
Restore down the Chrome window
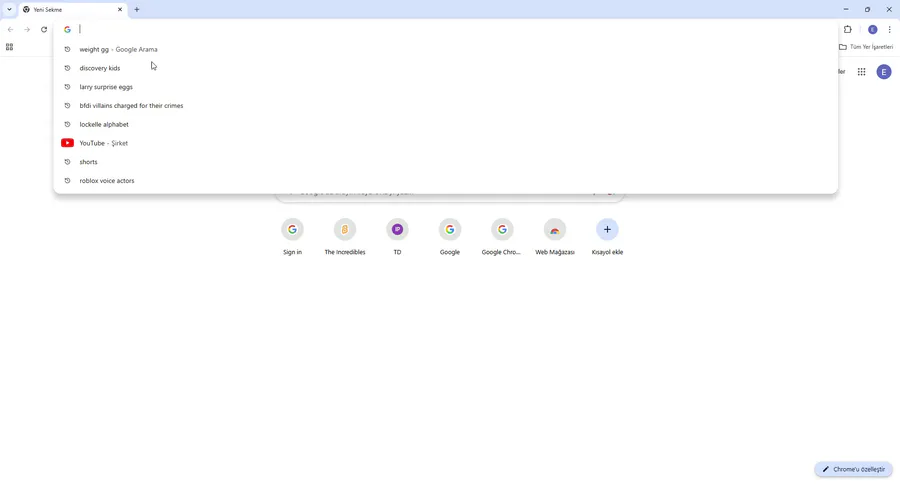867,9
